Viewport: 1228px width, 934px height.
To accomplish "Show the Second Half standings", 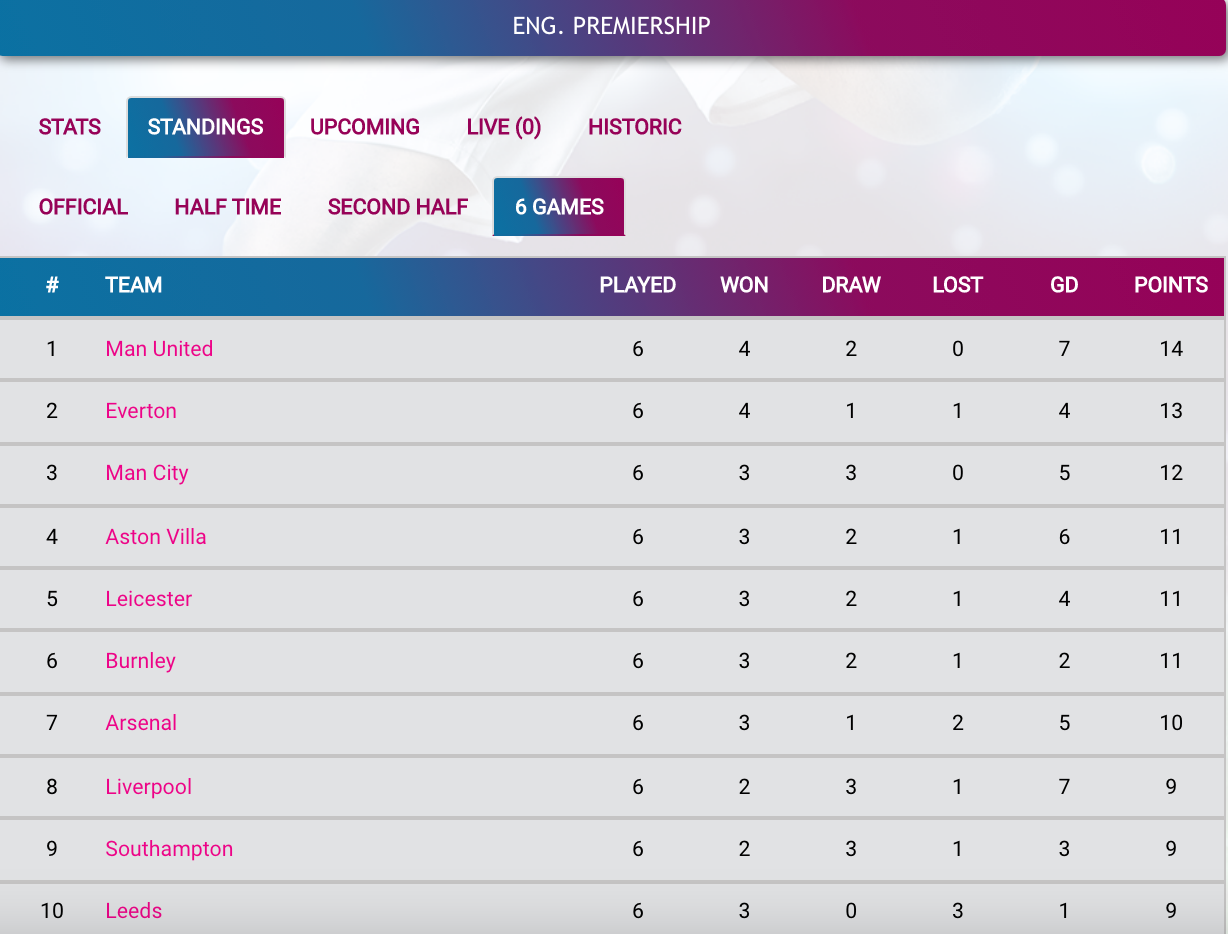I will (398, 207).
